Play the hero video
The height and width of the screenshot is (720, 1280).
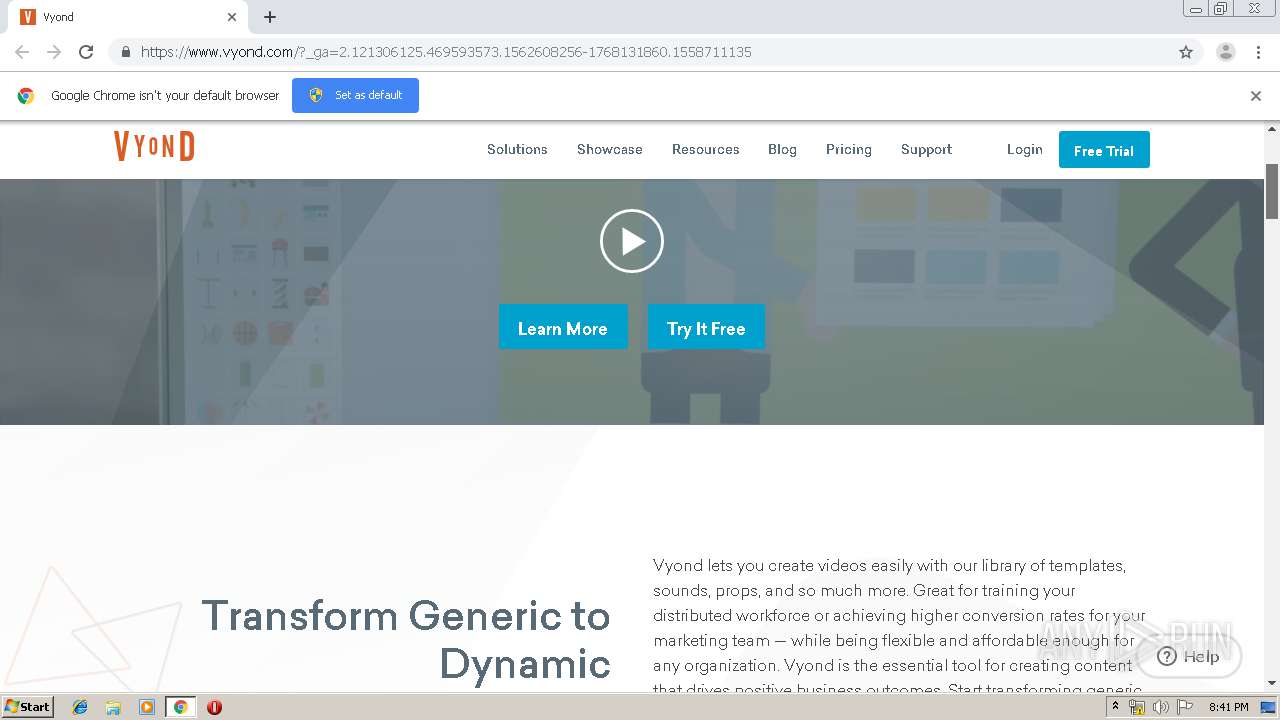(631, 241)
